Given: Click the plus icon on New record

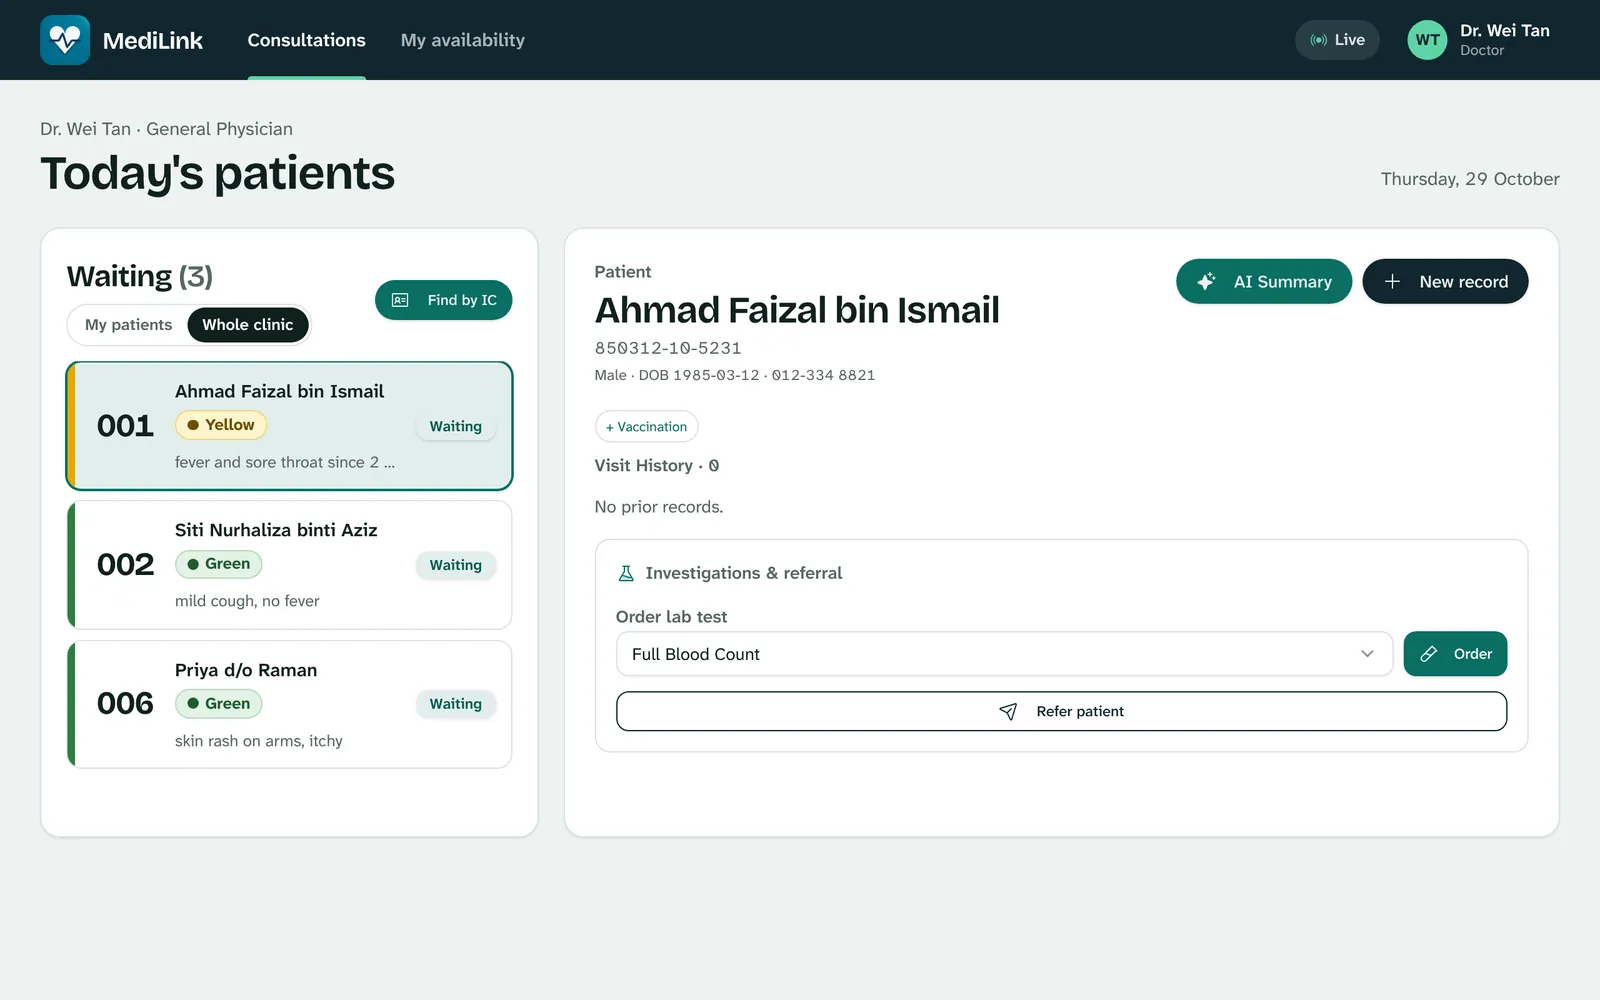Looking at the screenshot, I should click(1392, 282).
